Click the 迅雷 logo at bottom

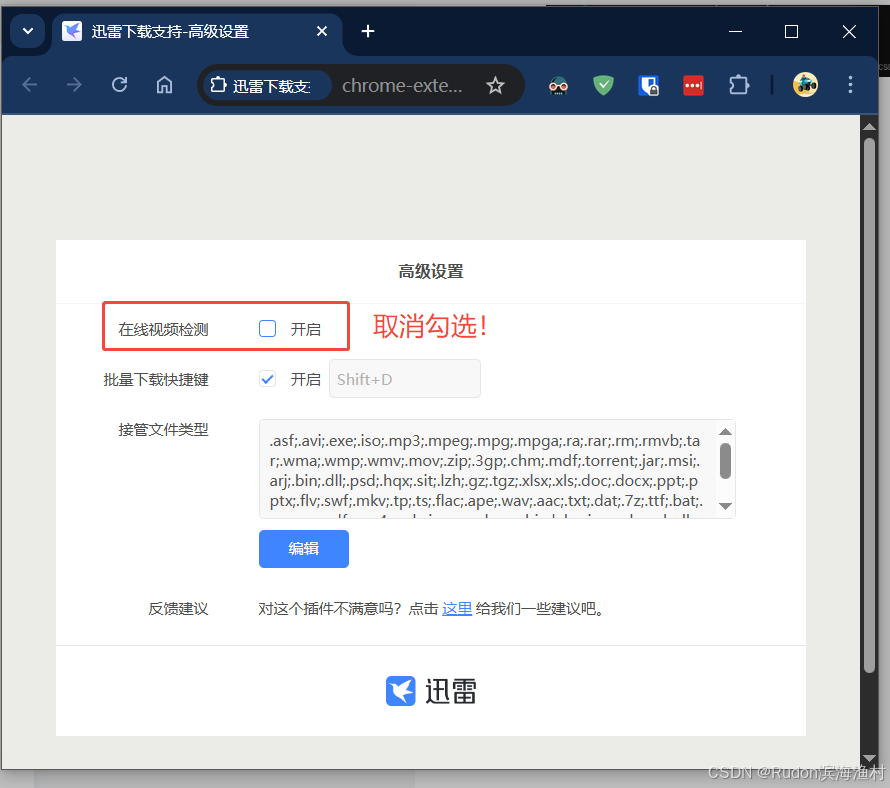[431, 691]
